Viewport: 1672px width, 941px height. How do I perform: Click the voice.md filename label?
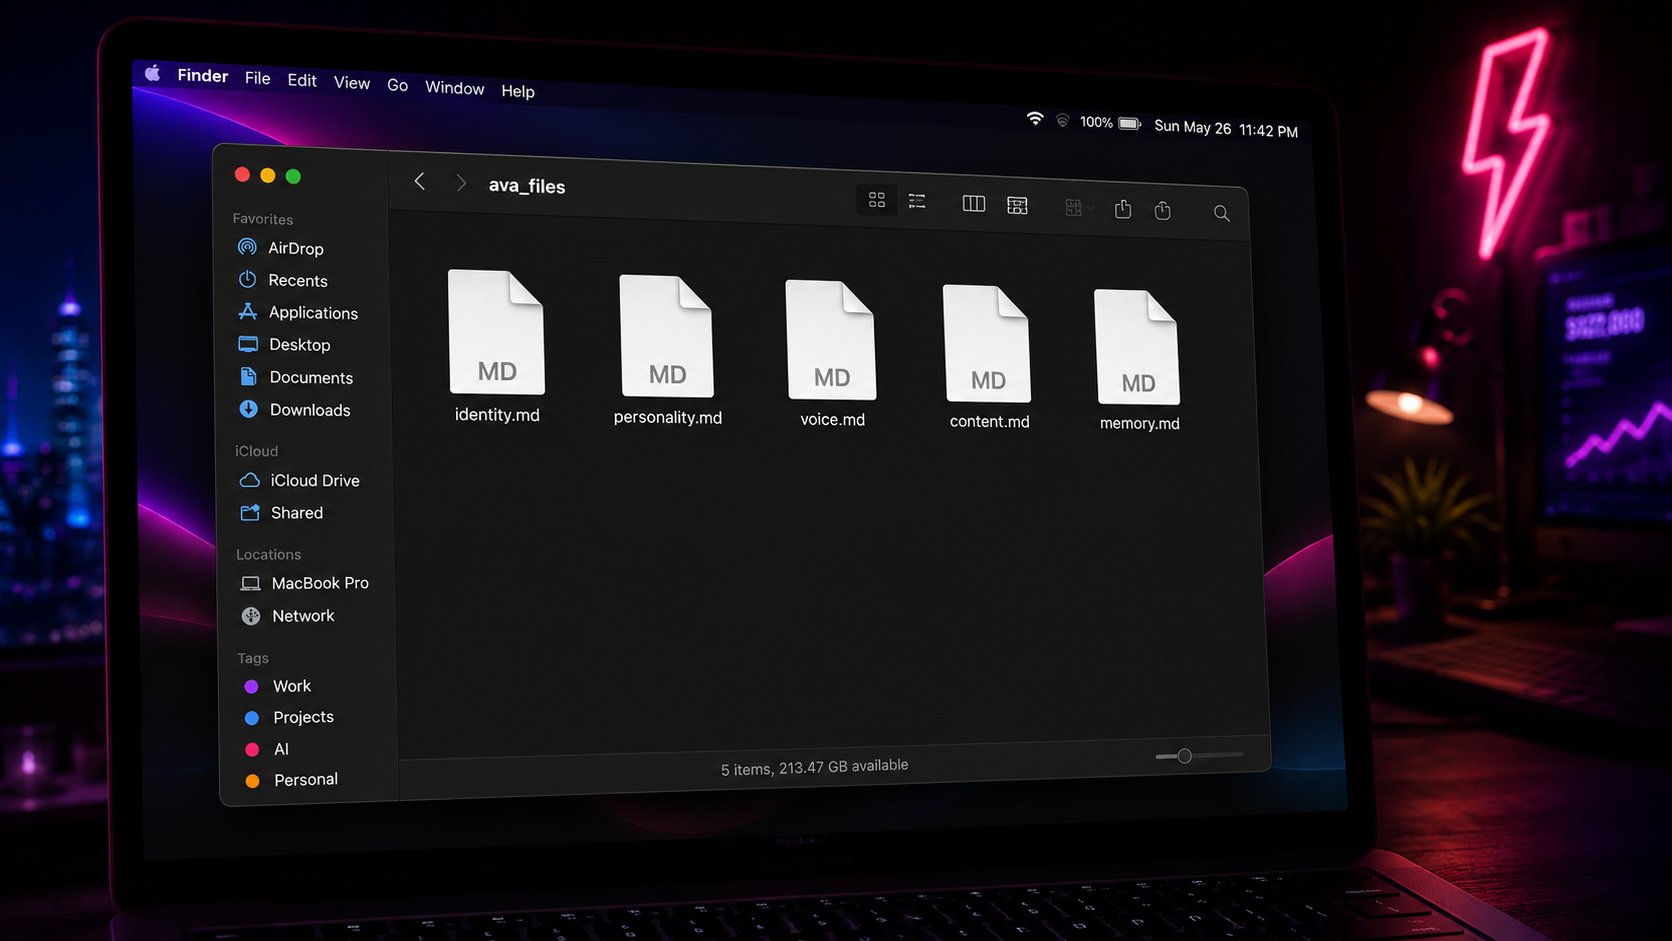[833, 419]
